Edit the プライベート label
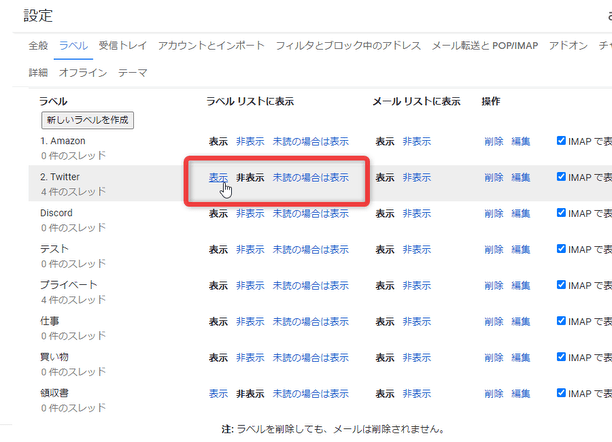The image size is (612, 442). (x=521, y=286)
